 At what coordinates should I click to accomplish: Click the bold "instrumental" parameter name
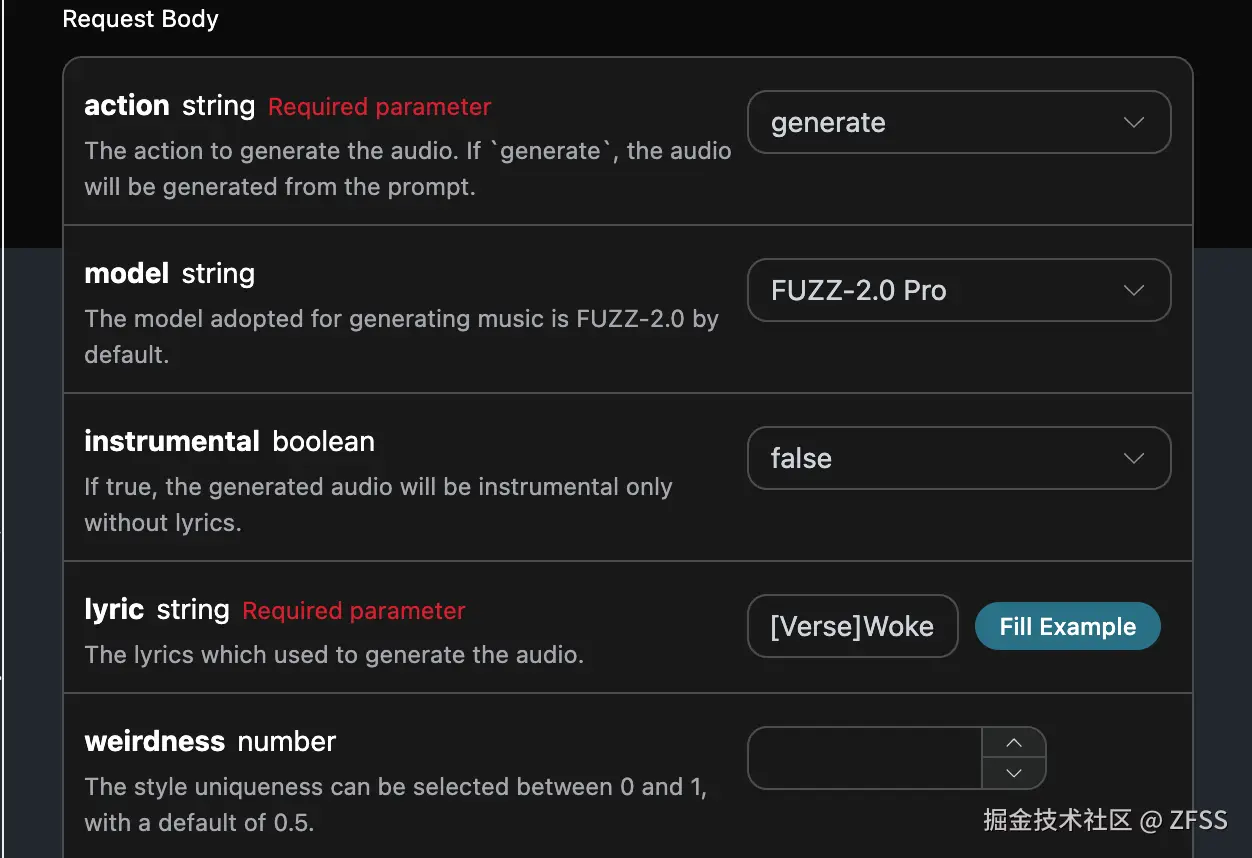pyautogui.click(x=172, y=442)
